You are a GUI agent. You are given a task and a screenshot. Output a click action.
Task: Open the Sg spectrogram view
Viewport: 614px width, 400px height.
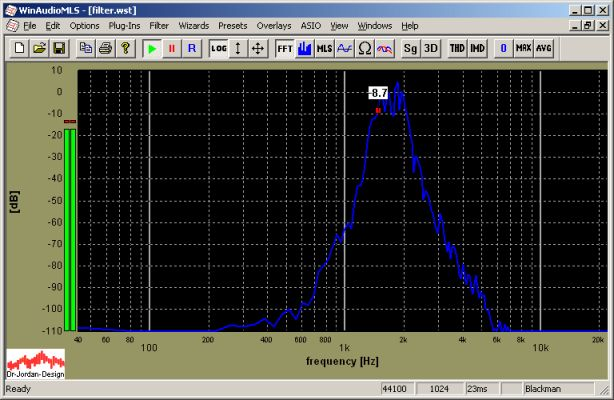click(411, 48)
